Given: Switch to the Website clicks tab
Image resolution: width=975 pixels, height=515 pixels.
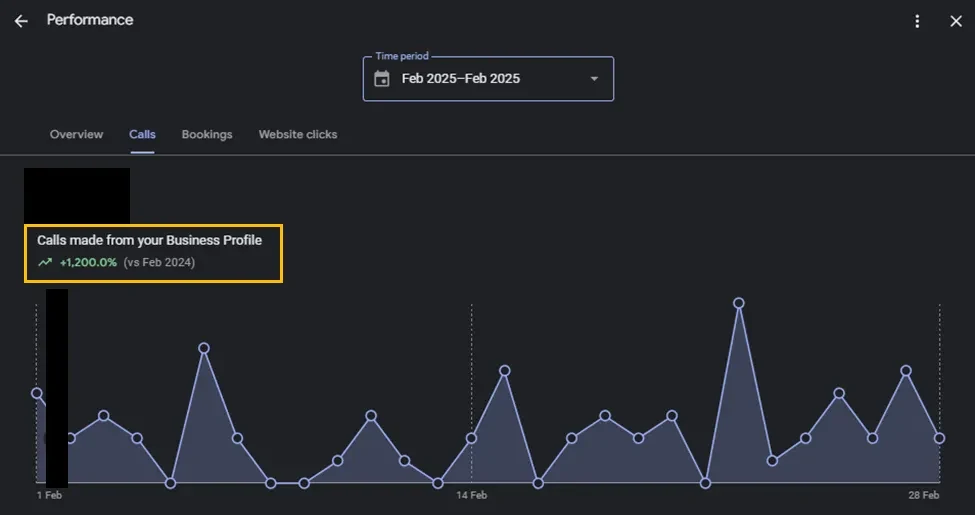Looking at the screenshot, I should click(x=298, y=134).
